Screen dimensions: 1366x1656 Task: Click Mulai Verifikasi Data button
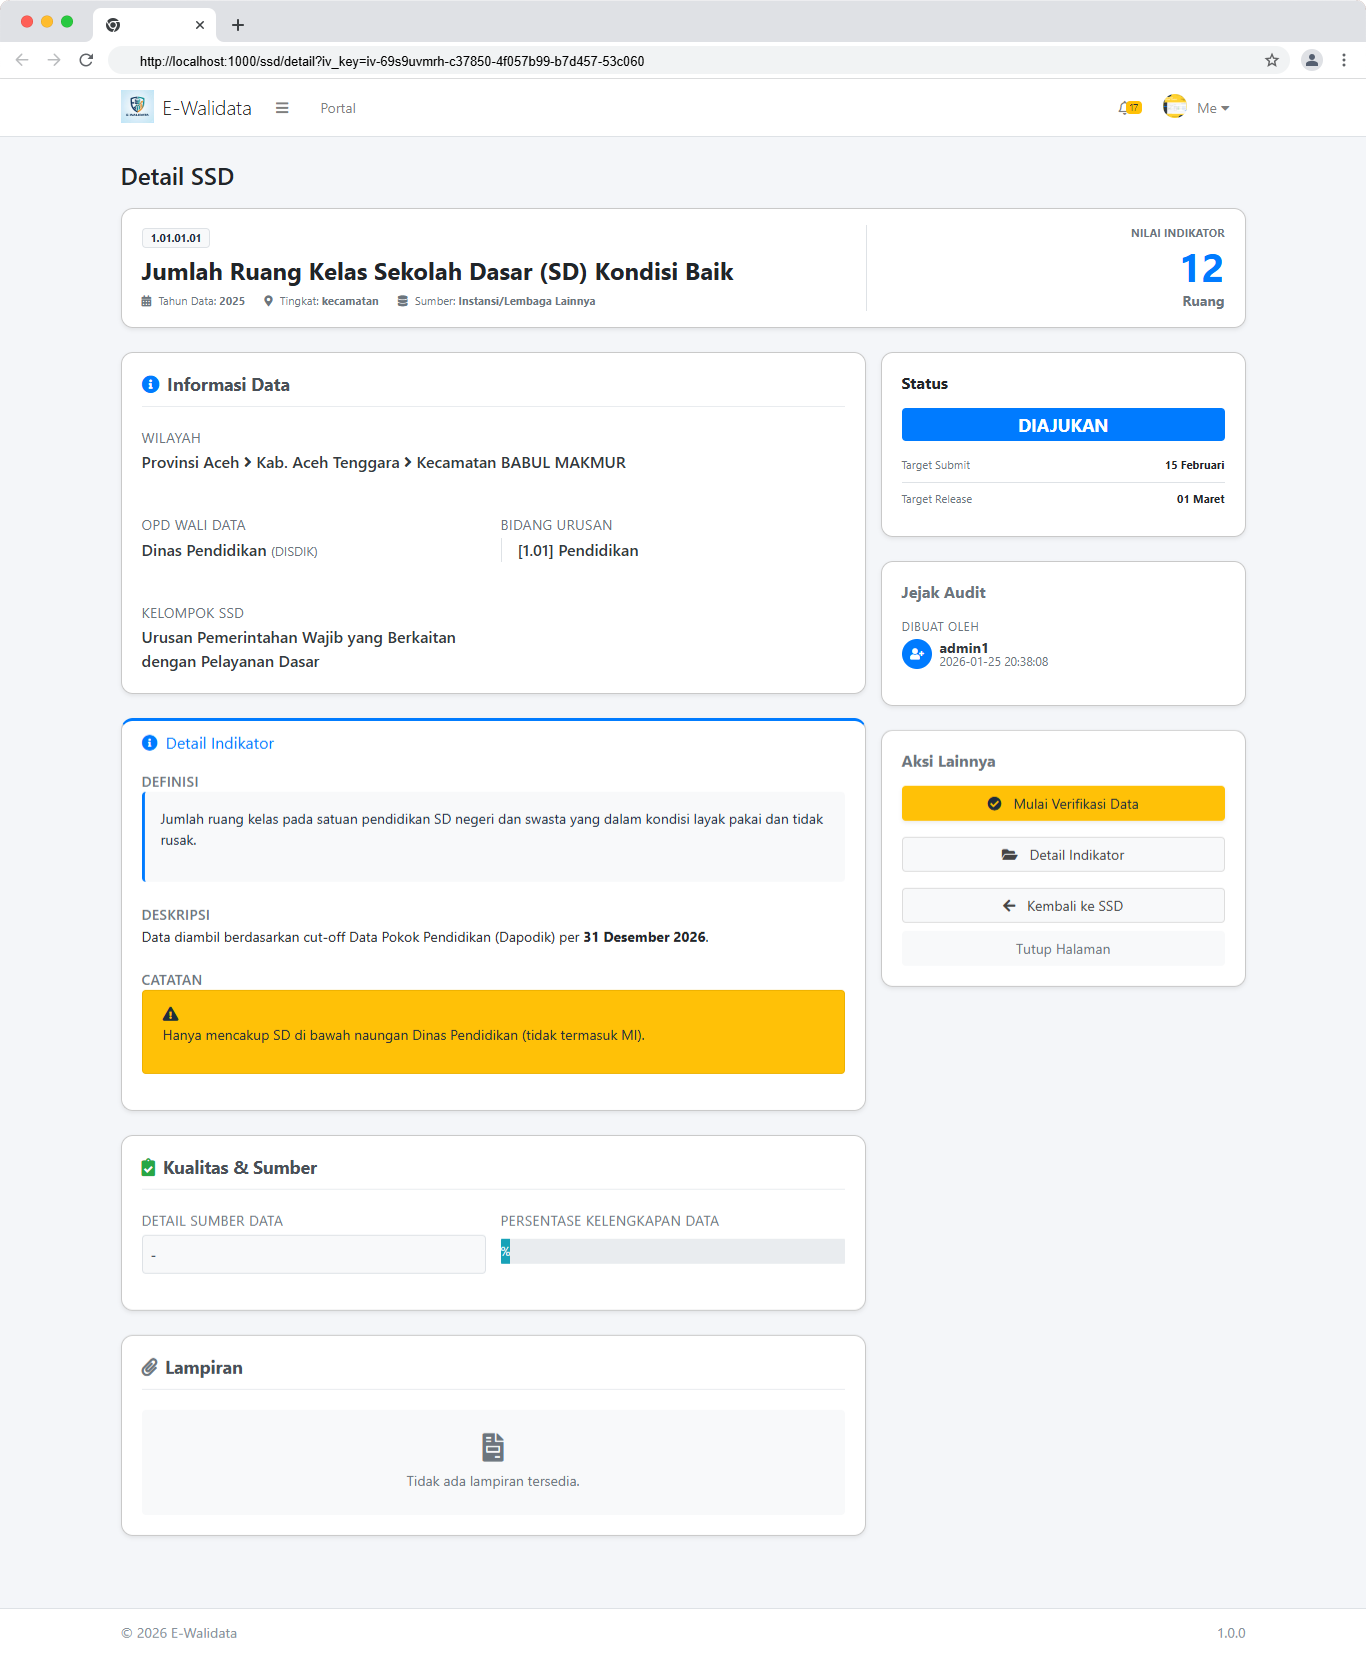tap(1062, 804)
